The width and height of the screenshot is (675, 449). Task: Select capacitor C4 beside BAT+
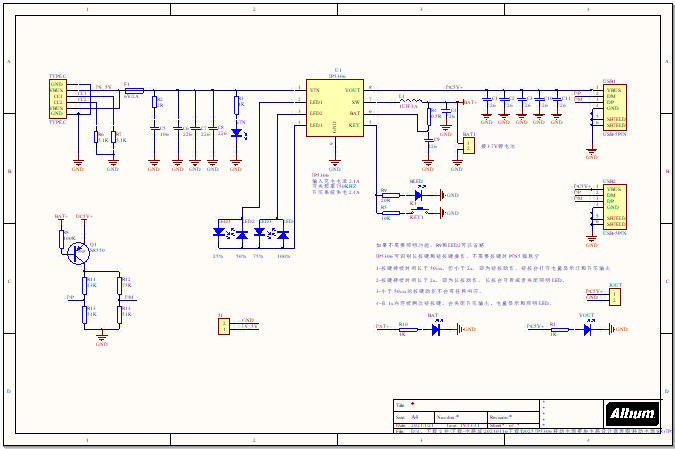coord(446,111)
